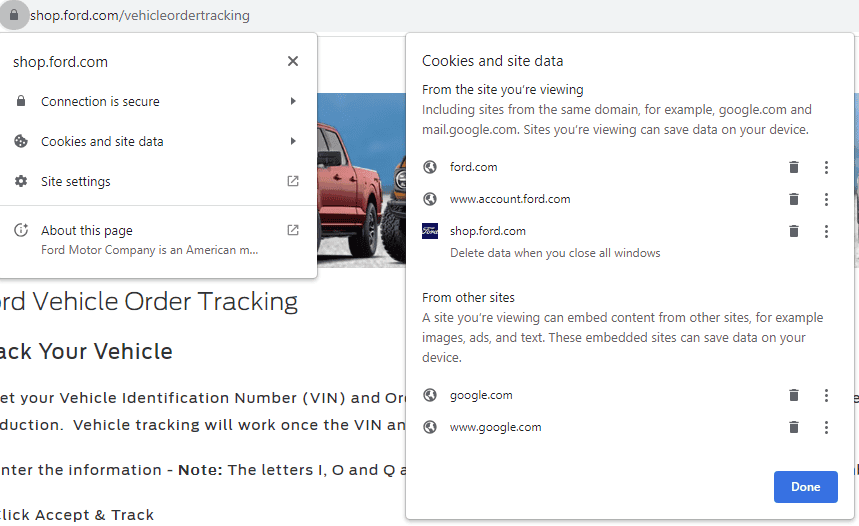Click the Done button
859x526 pixels.
pos(805,487)
